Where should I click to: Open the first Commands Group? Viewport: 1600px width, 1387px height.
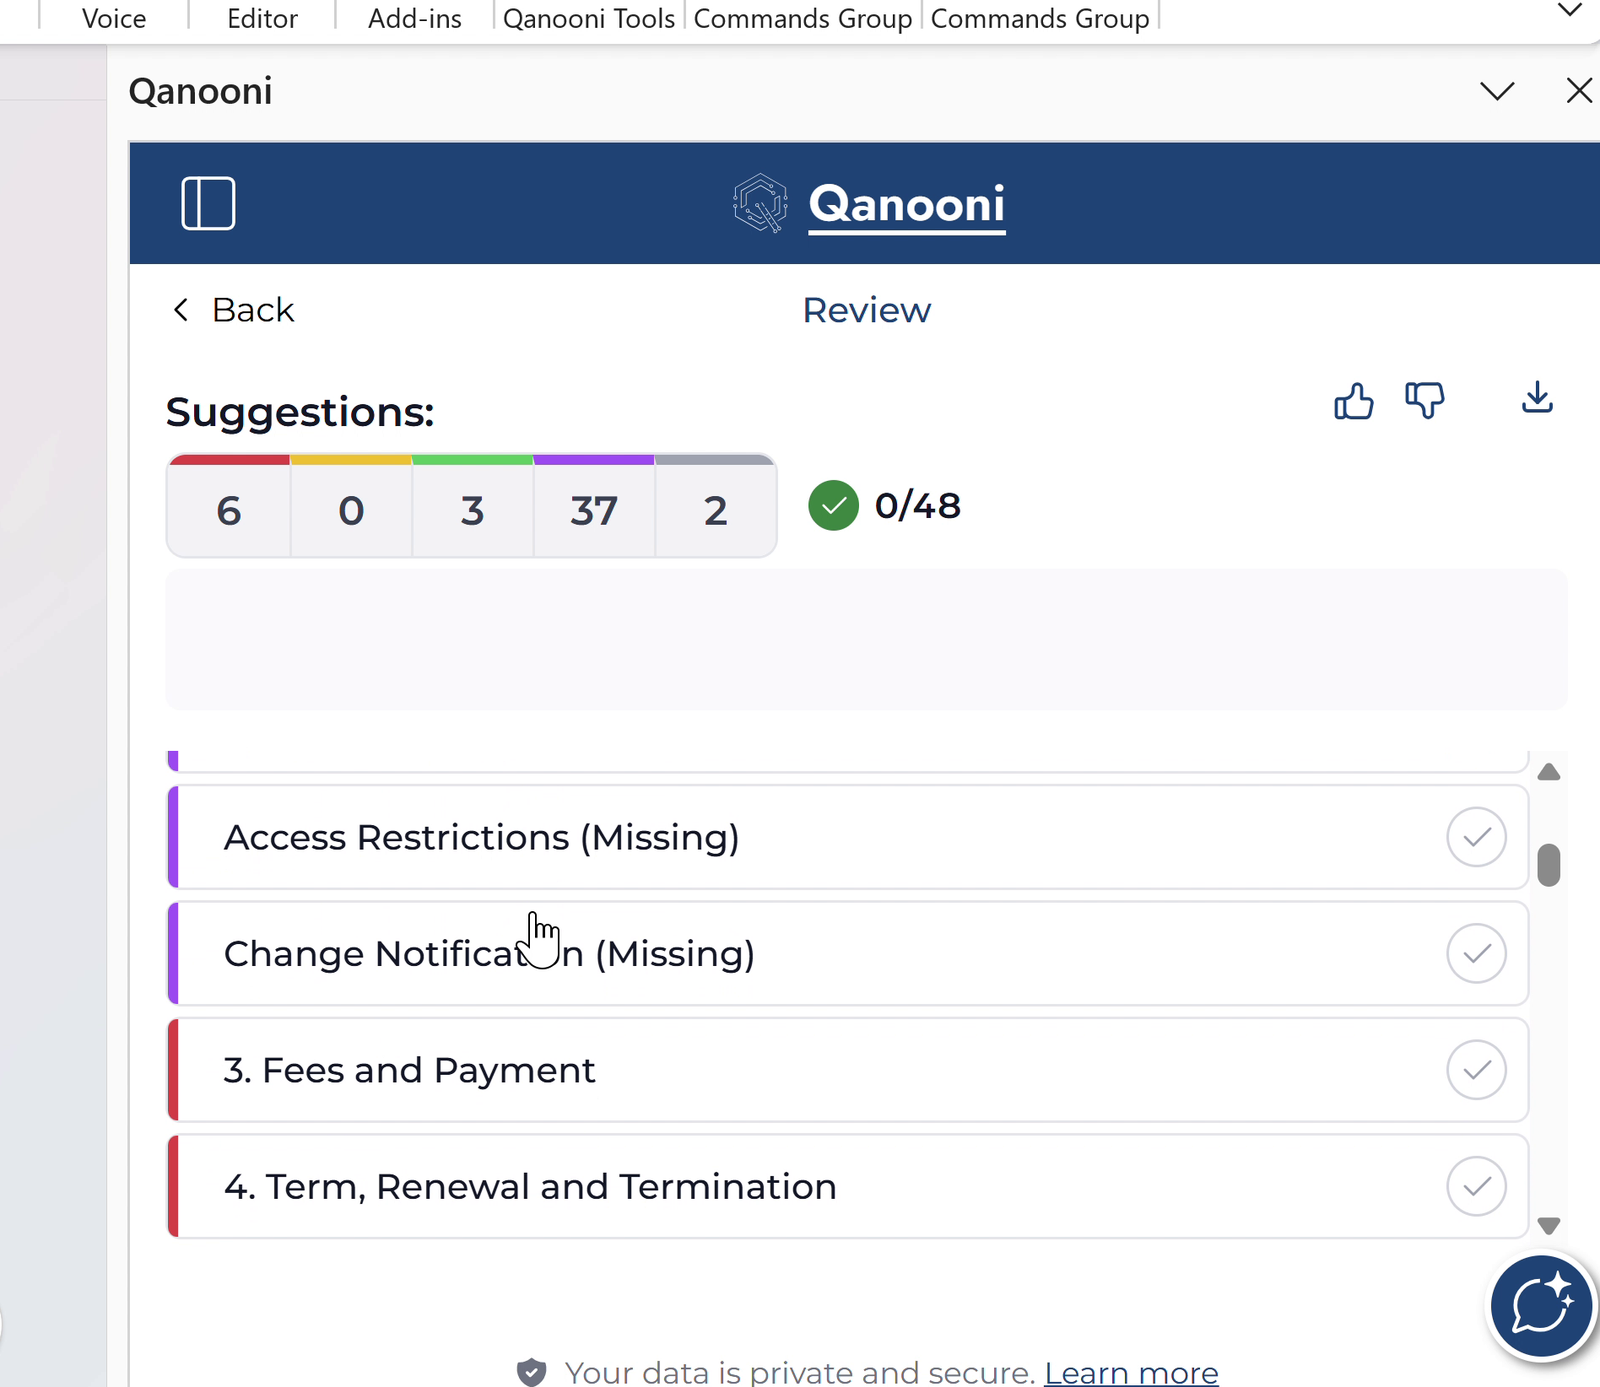(x=803, y=18)
